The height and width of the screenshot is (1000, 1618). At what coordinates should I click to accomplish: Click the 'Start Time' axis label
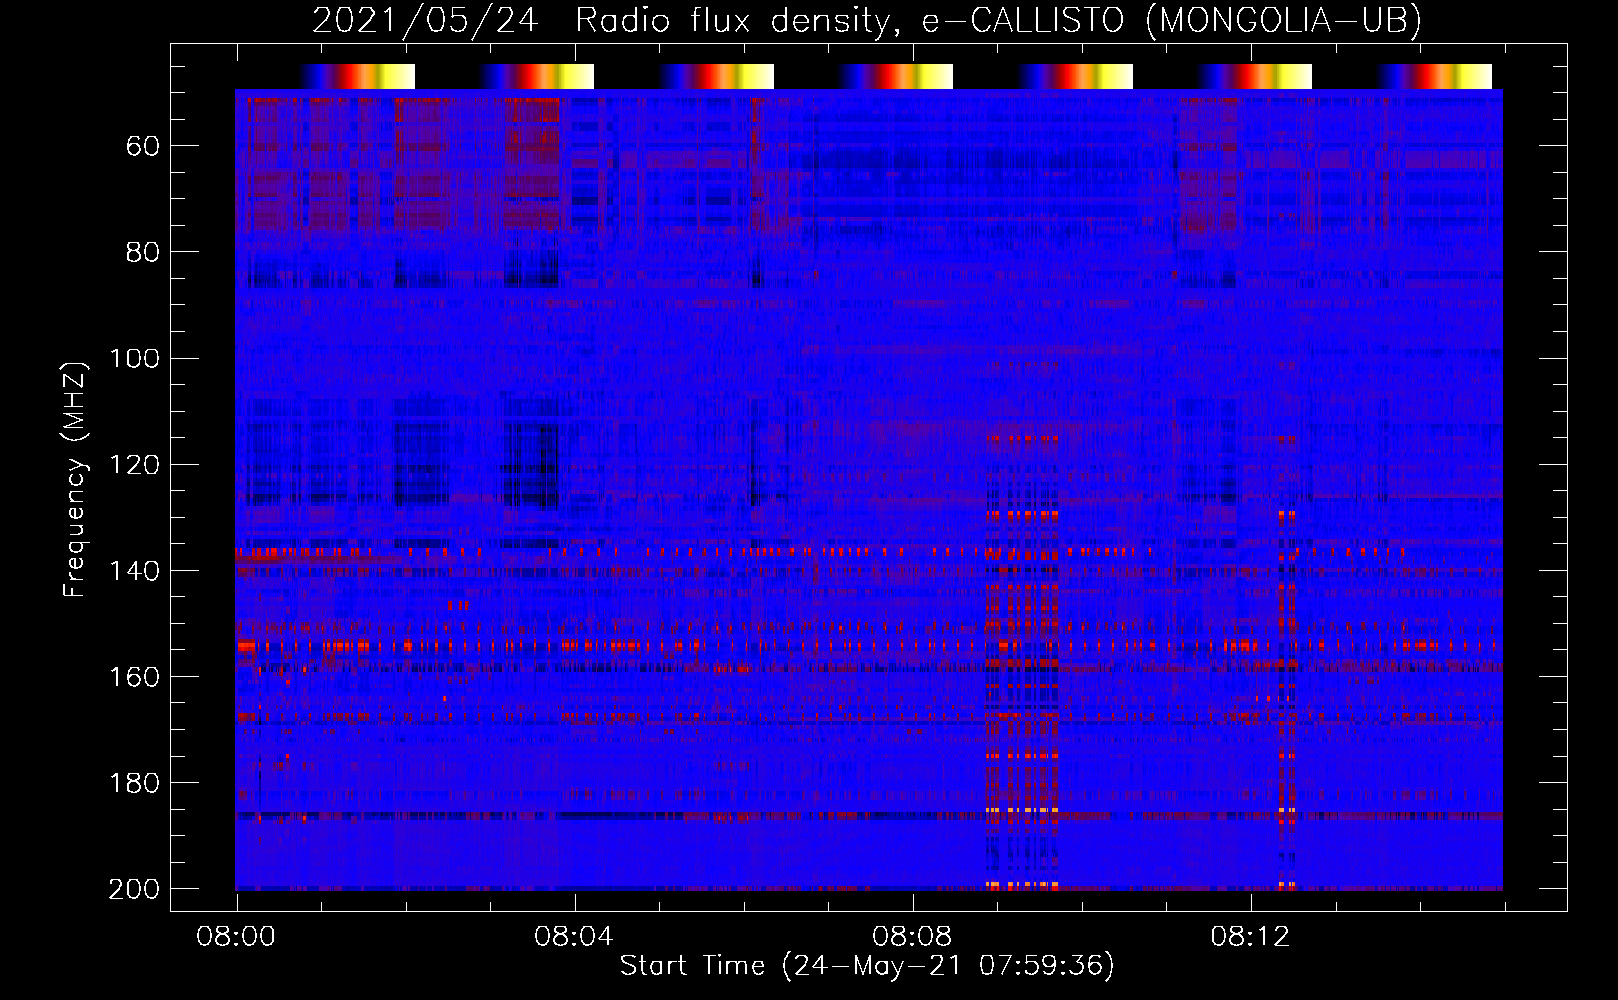[867, 965]
